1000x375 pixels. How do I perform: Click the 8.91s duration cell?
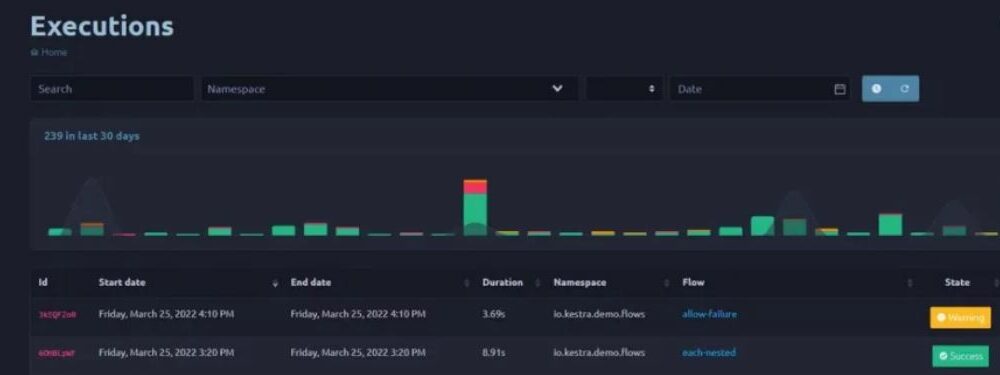[494, 353]
